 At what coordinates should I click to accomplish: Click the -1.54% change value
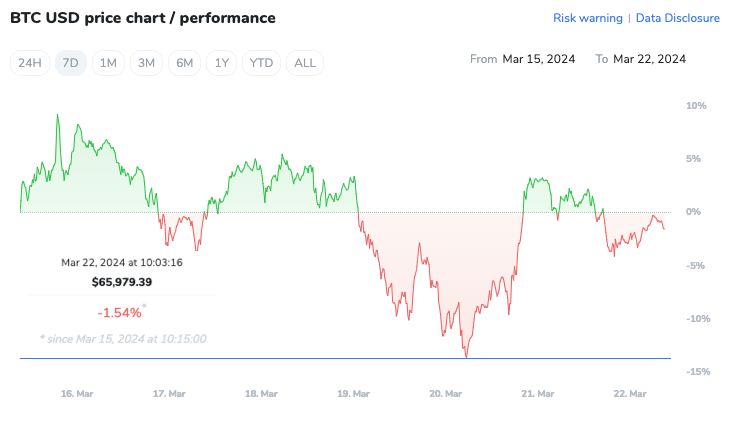(x=120, y=312)
